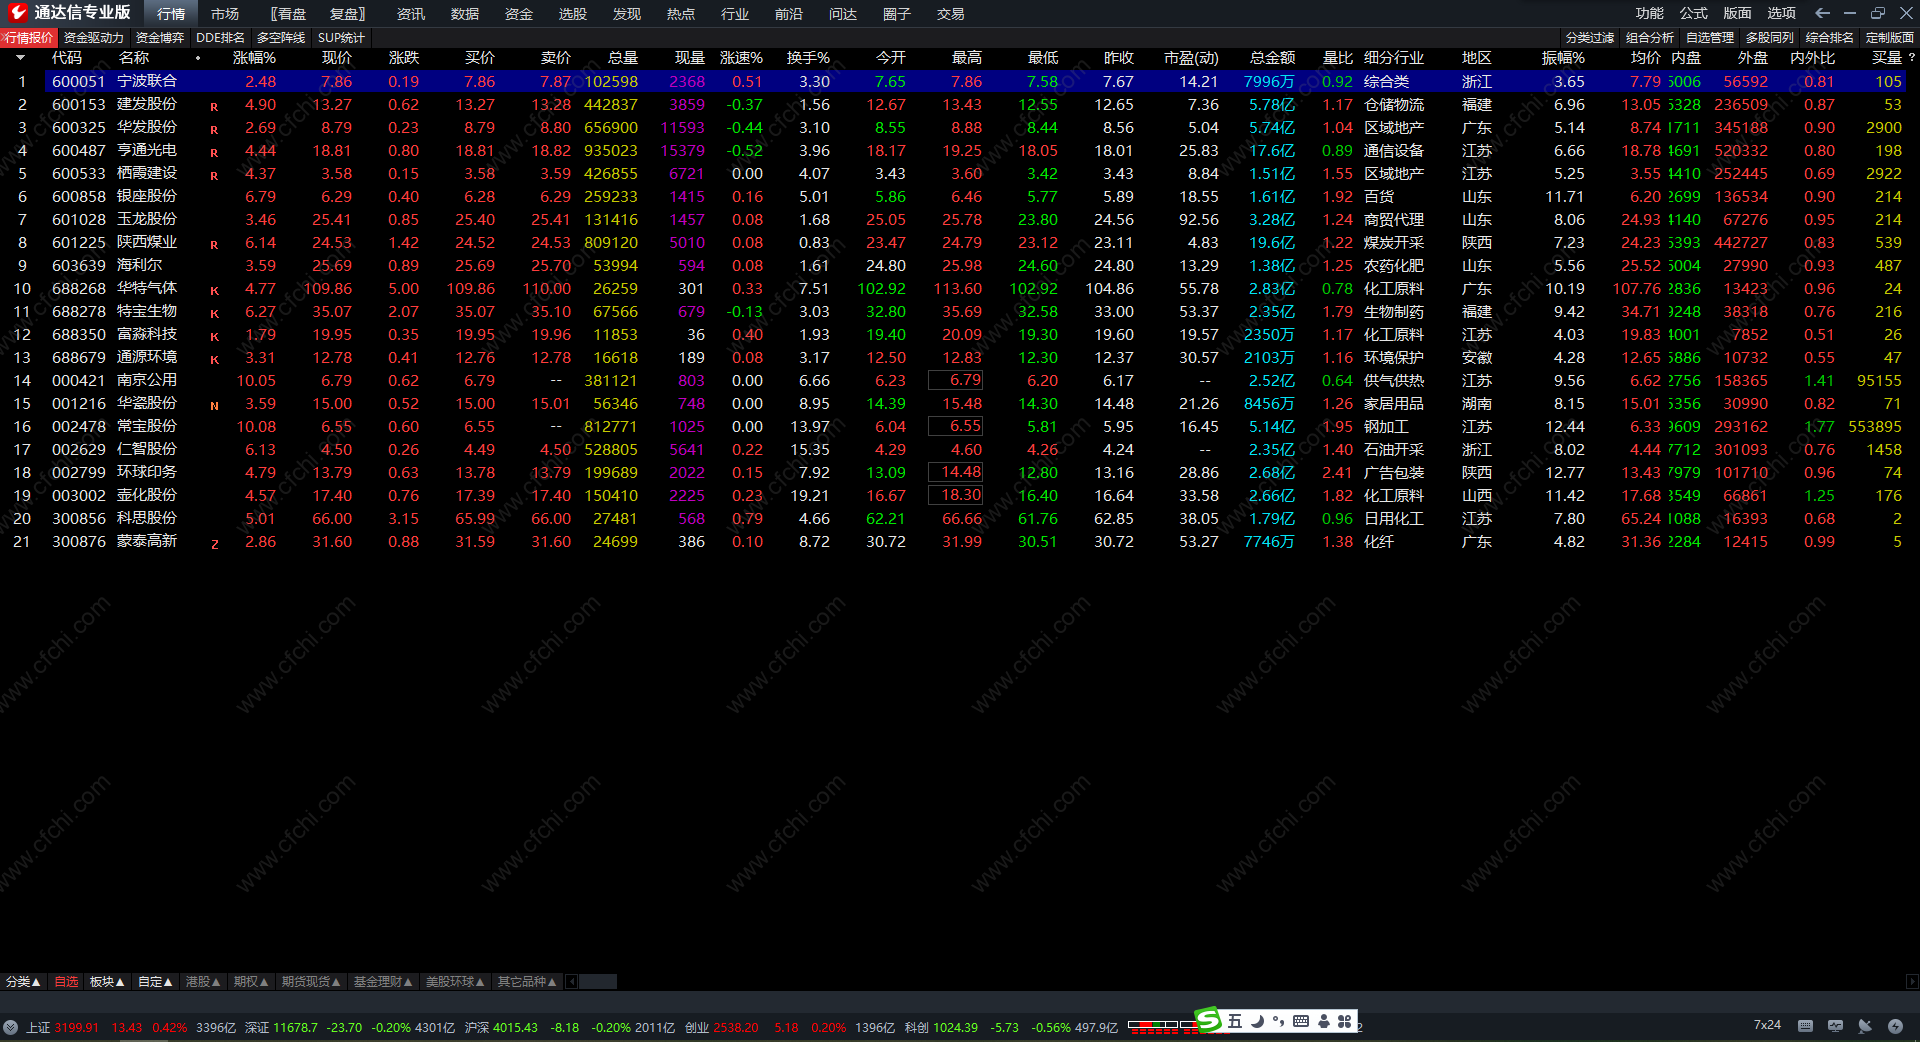Expand the 港股 bottom tab menu
The width and height of the screenshot is (1920, 1042).
click(203, 982)
